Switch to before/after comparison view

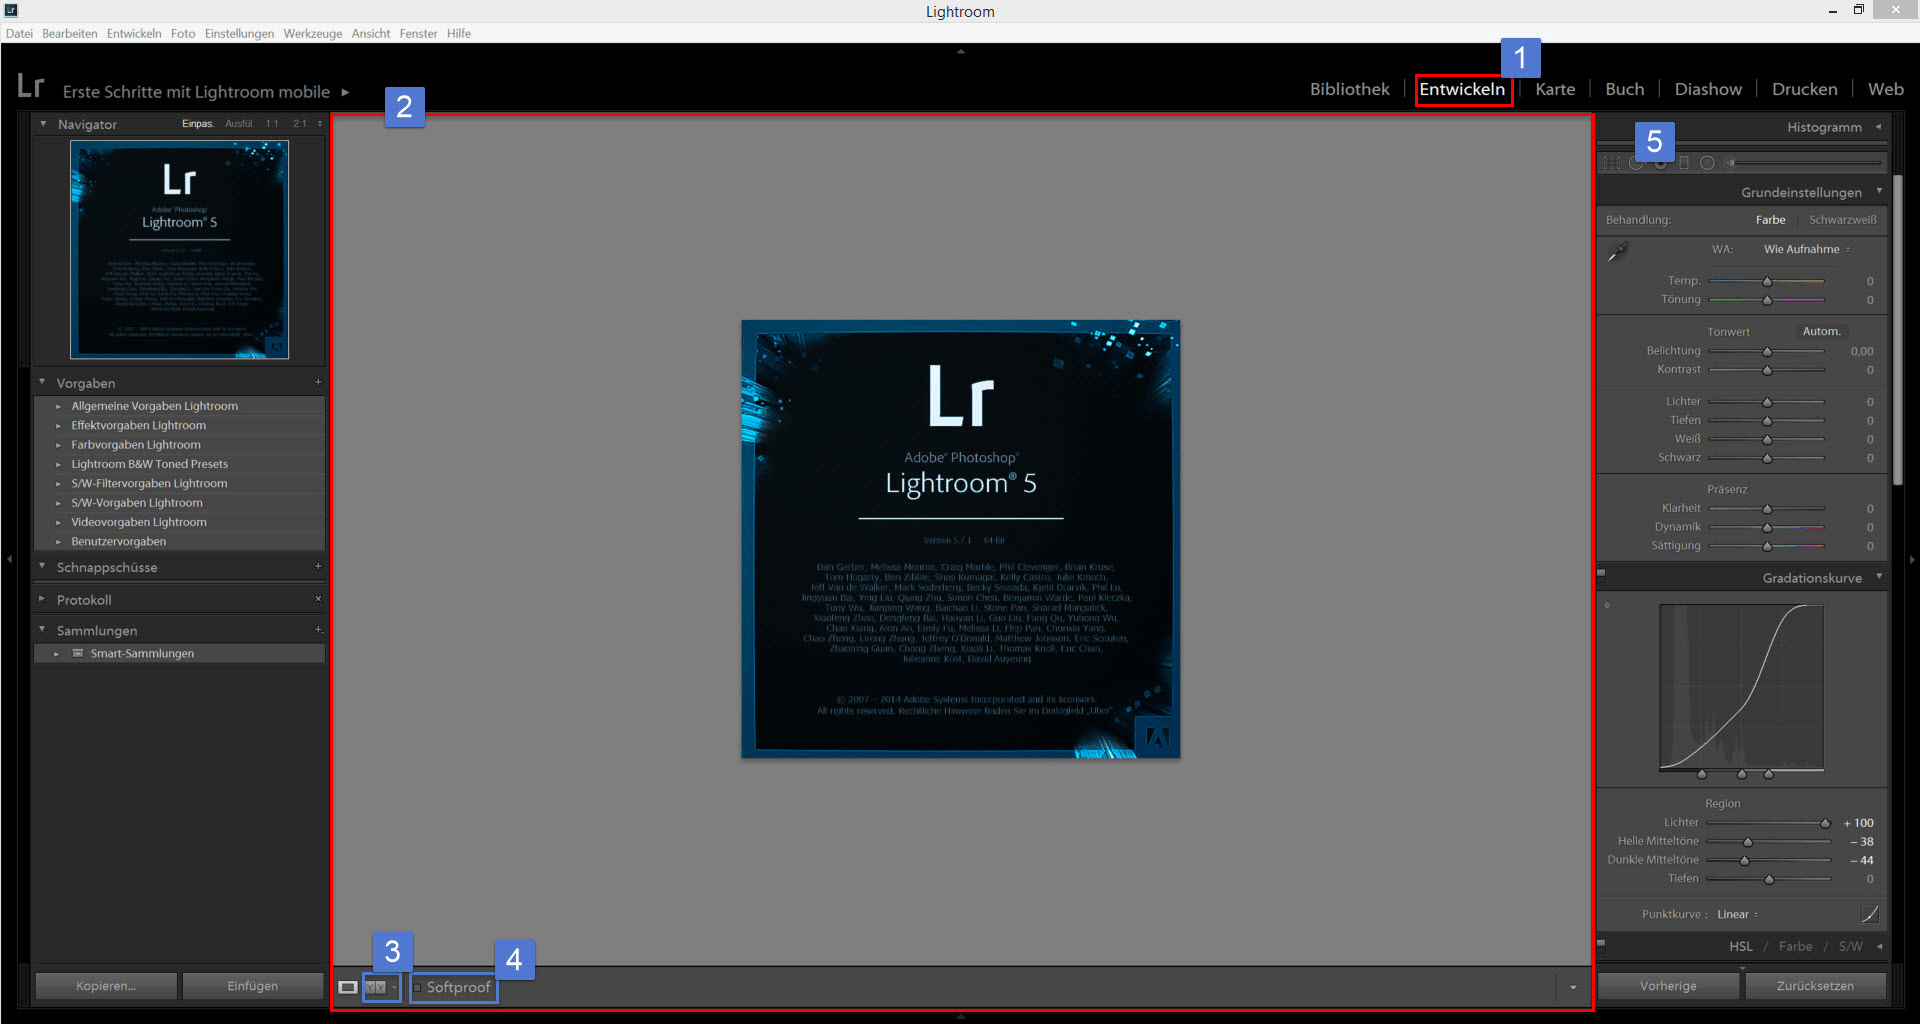pos(375,987)
